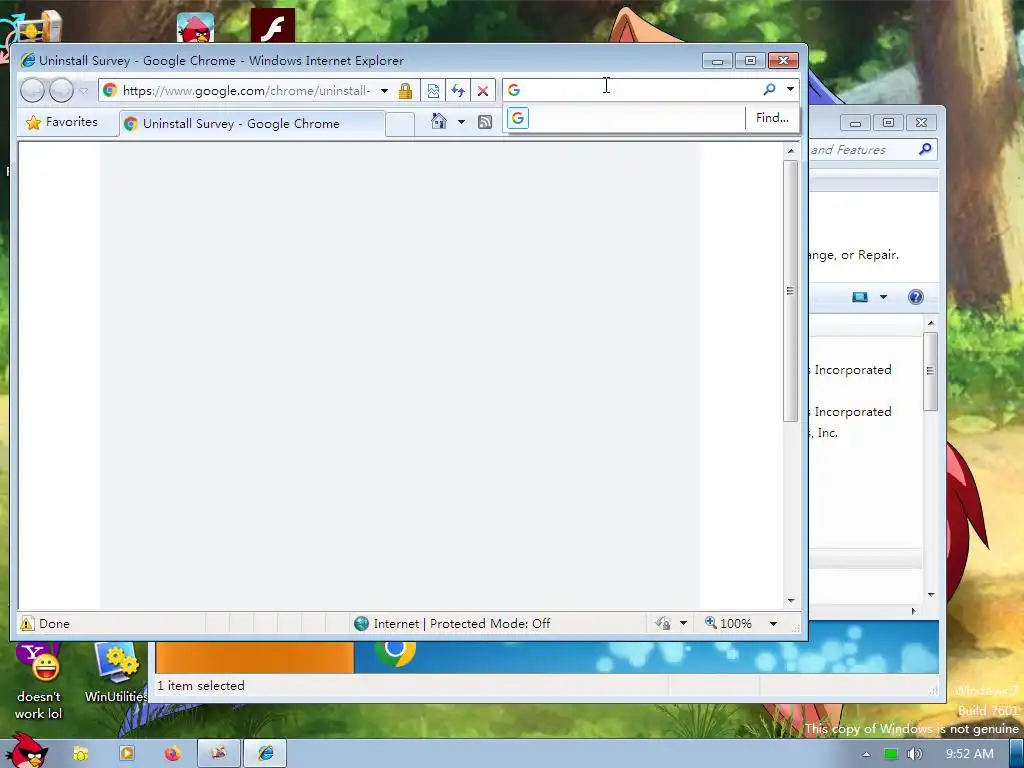Open the search provider options dropdown

(790, 89)
